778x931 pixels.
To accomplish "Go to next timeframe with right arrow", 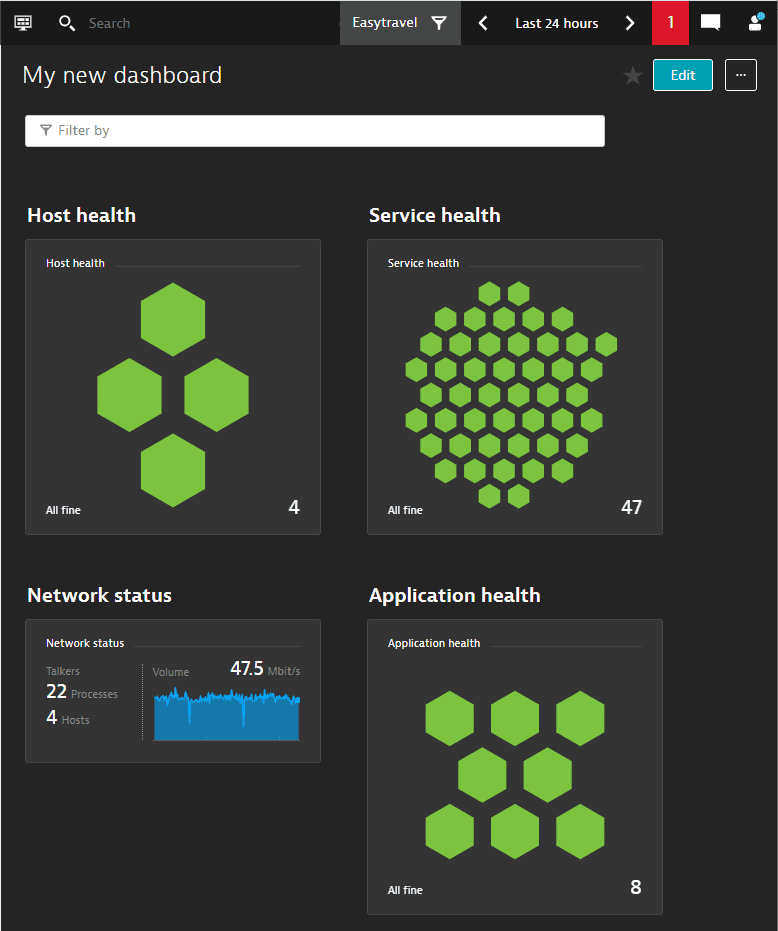I will click(630, 23).
